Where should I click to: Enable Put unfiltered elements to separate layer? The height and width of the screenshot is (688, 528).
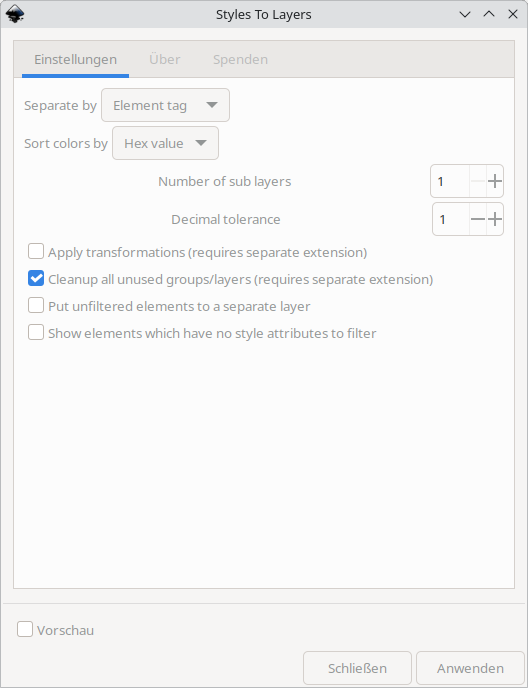36,305
